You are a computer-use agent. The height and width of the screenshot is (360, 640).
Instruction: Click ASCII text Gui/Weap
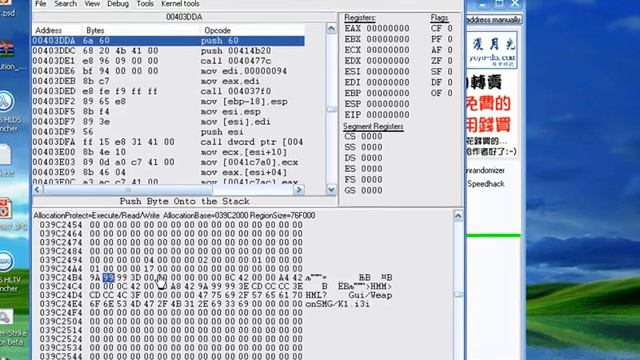click(x=370, y=295)
